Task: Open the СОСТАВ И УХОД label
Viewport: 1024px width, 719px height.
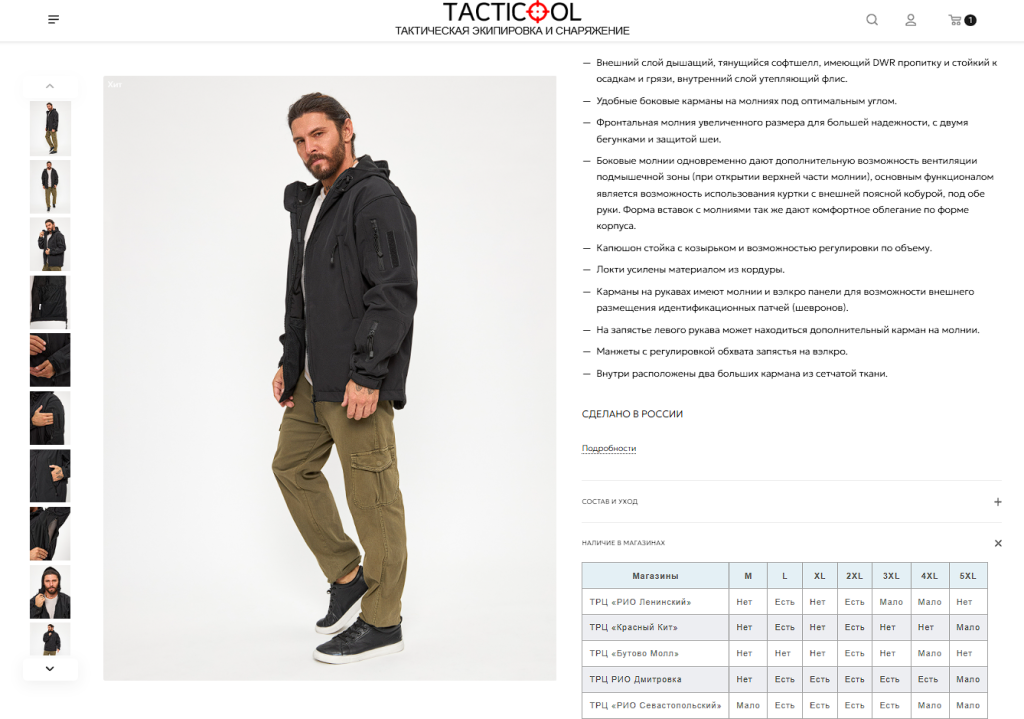Action: point(609,502)
